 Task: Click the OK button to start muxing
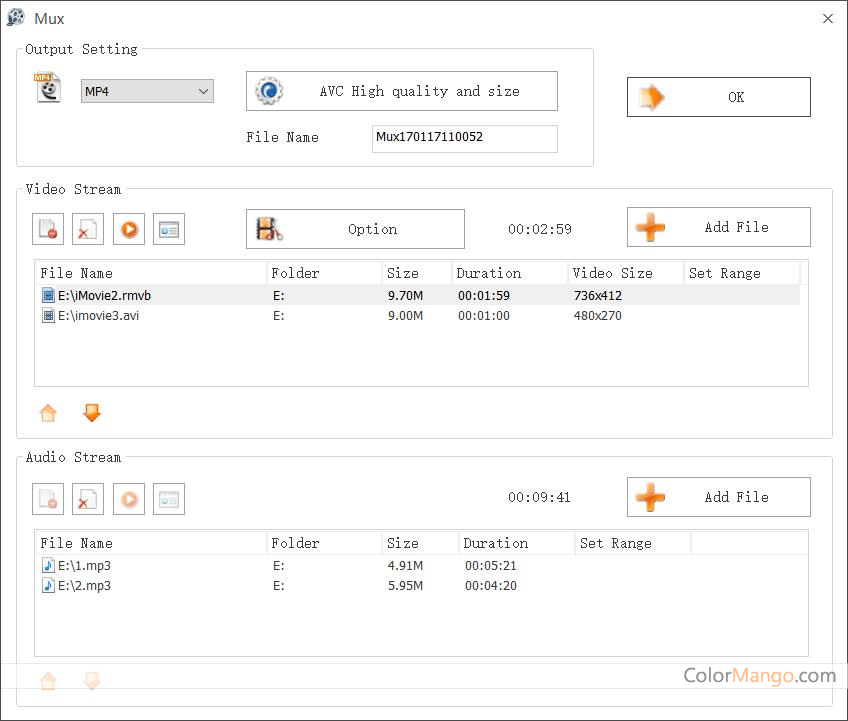click(x=718, y=97)
